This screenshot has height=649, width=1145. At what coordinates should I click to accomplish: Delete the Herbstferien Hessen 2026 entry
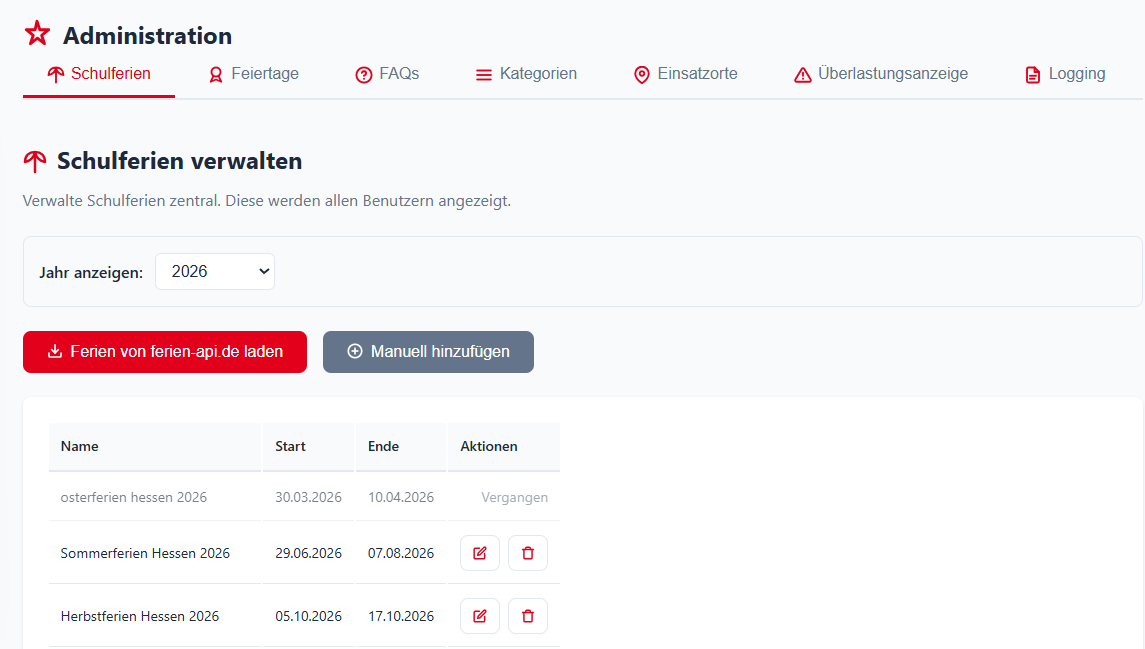[x=528, y=616]
